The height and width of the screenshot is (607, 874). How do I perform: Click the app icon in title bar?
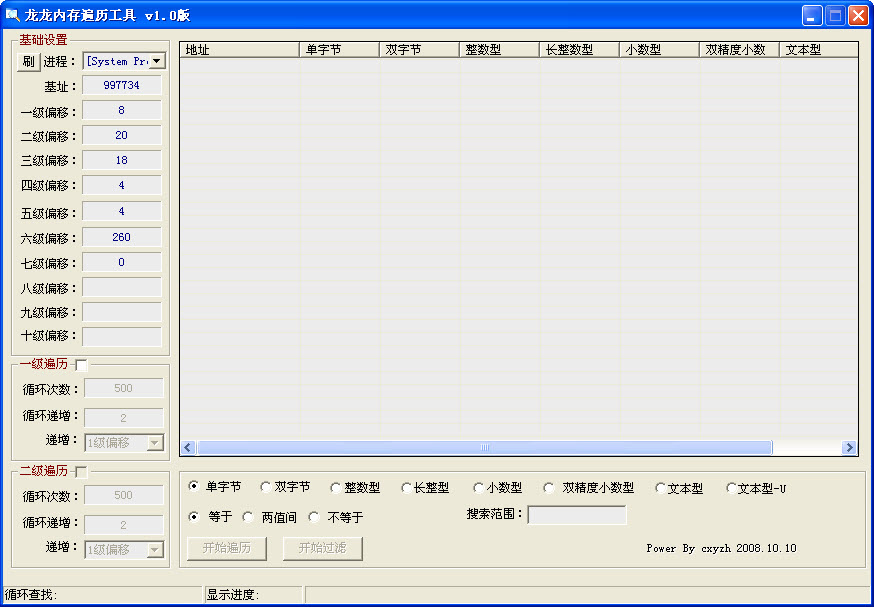click(12, 15)
